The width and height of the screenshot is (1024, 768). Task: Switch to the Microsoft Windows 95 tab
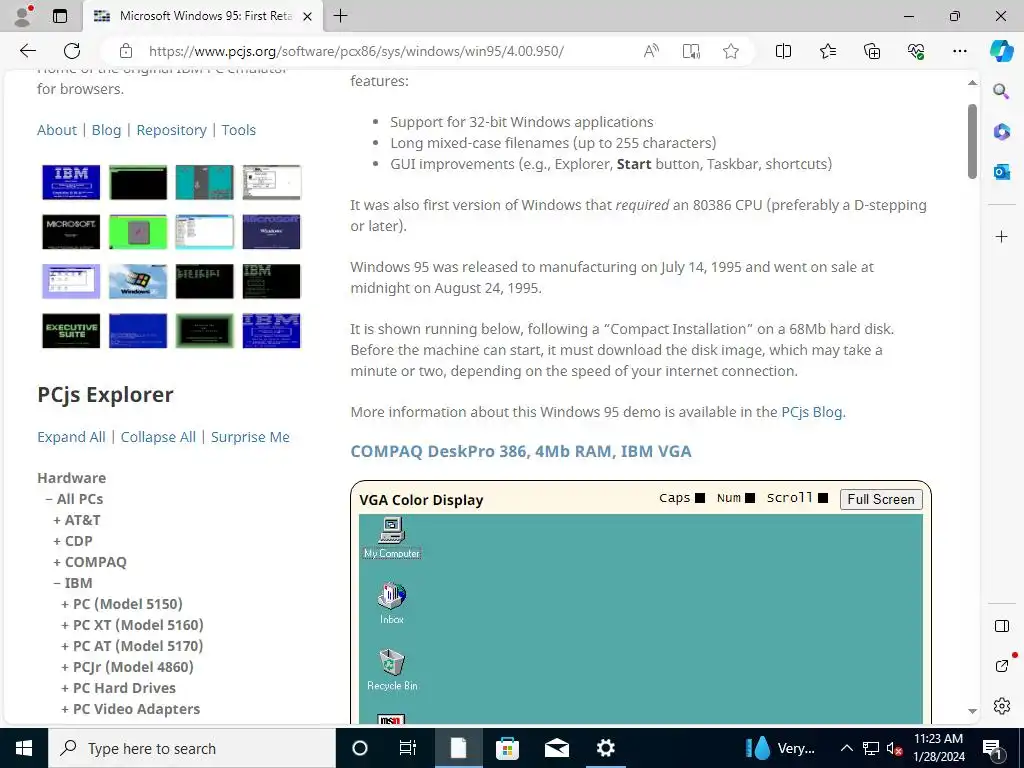tap(203, 16)
